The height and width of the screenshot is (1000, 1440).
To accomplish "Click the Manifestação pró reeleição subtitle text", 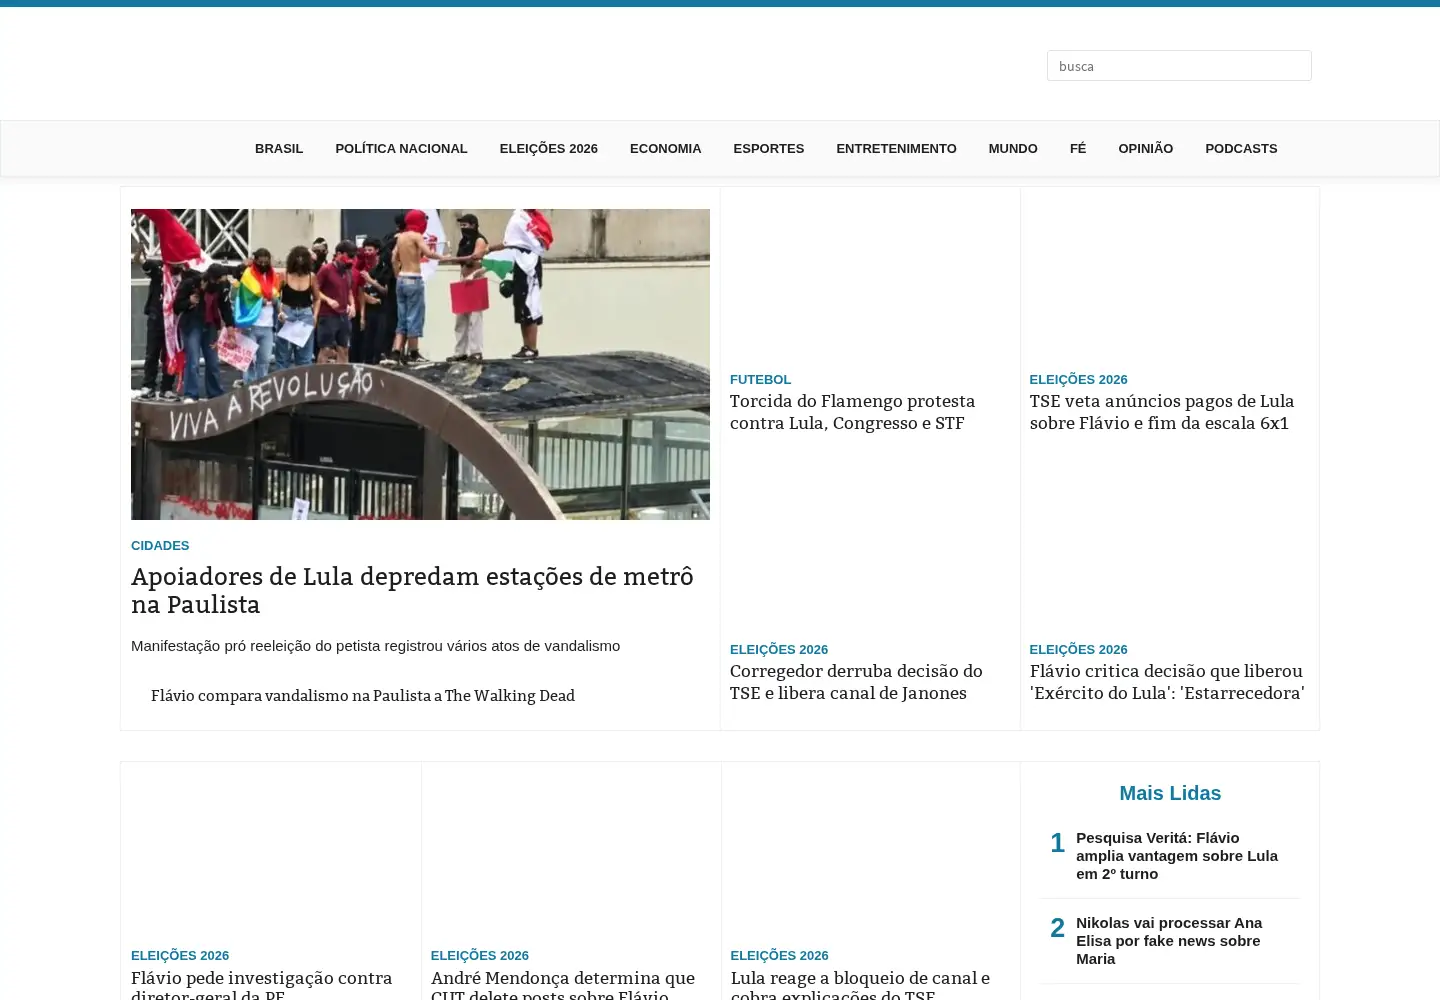I will [375, 646].
